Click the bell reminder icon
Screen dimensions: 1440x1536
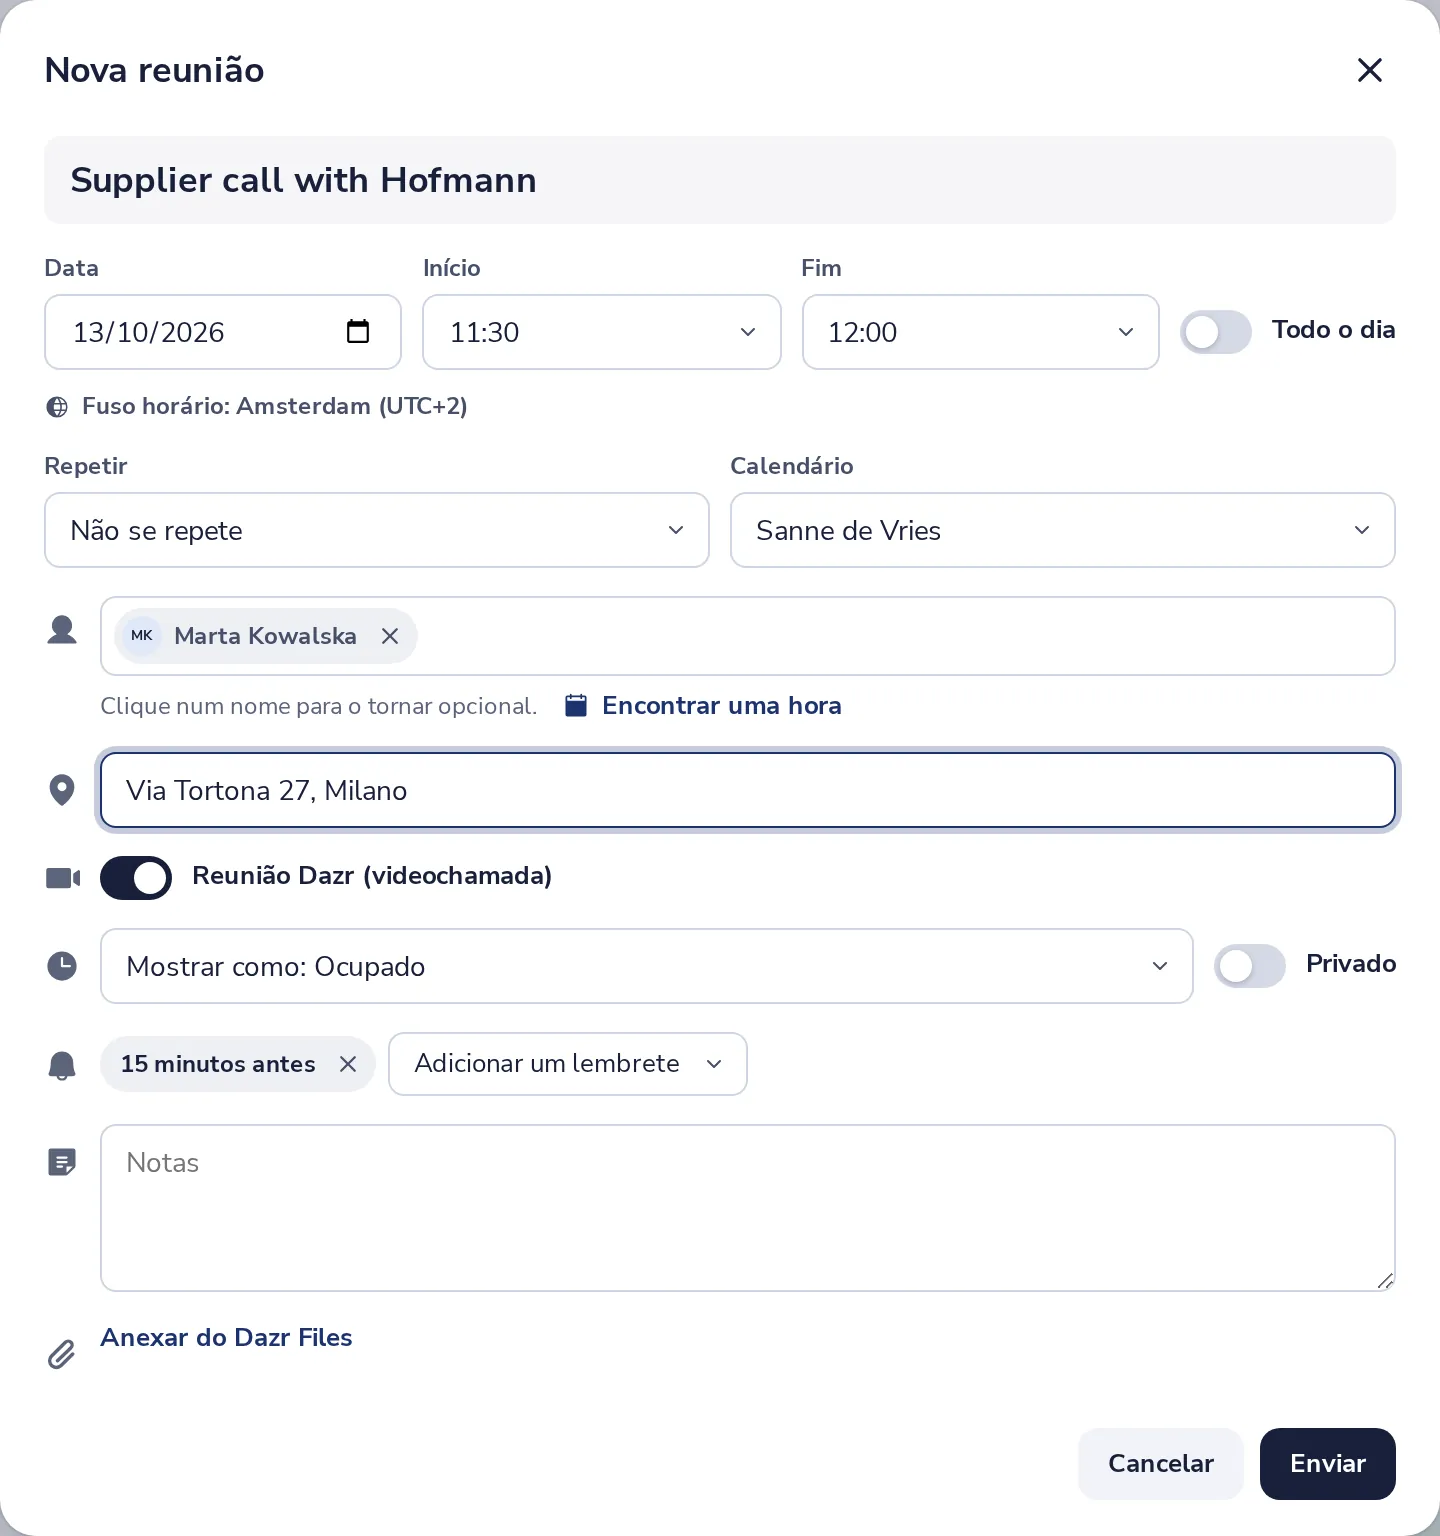tap(62, 1065)
